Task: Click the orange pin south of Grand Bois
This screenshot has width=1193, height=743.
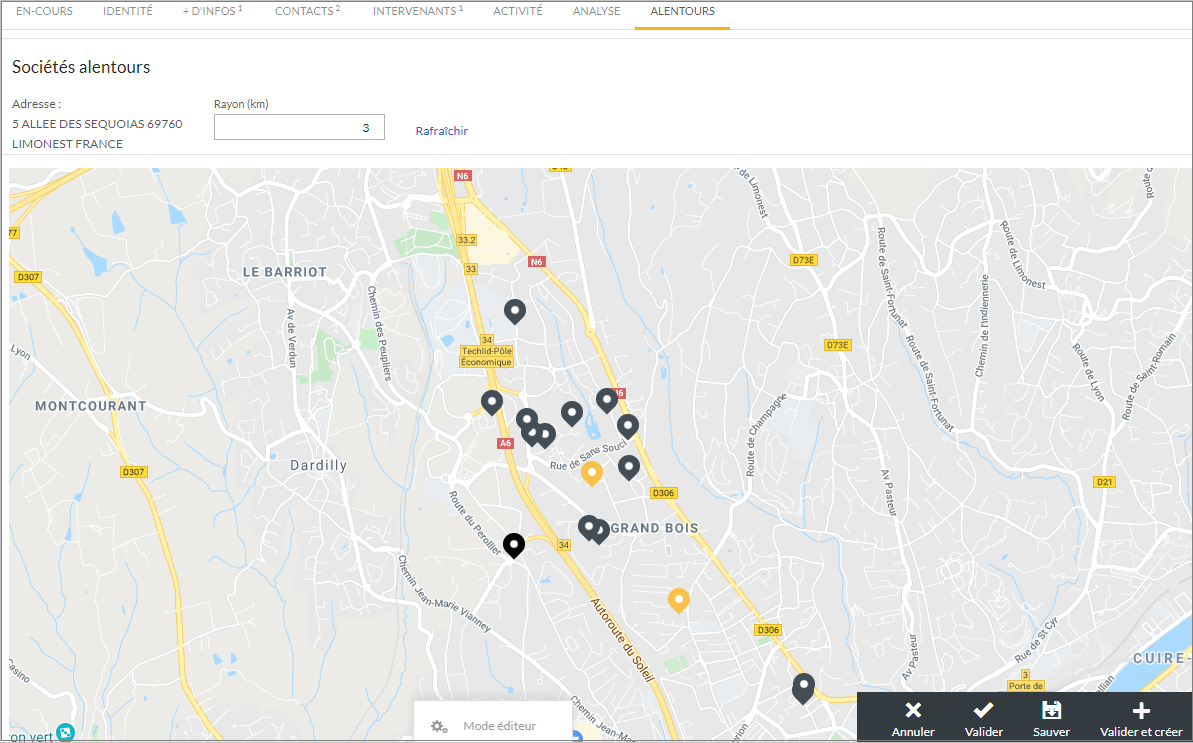Action: (x=679, y=599)
